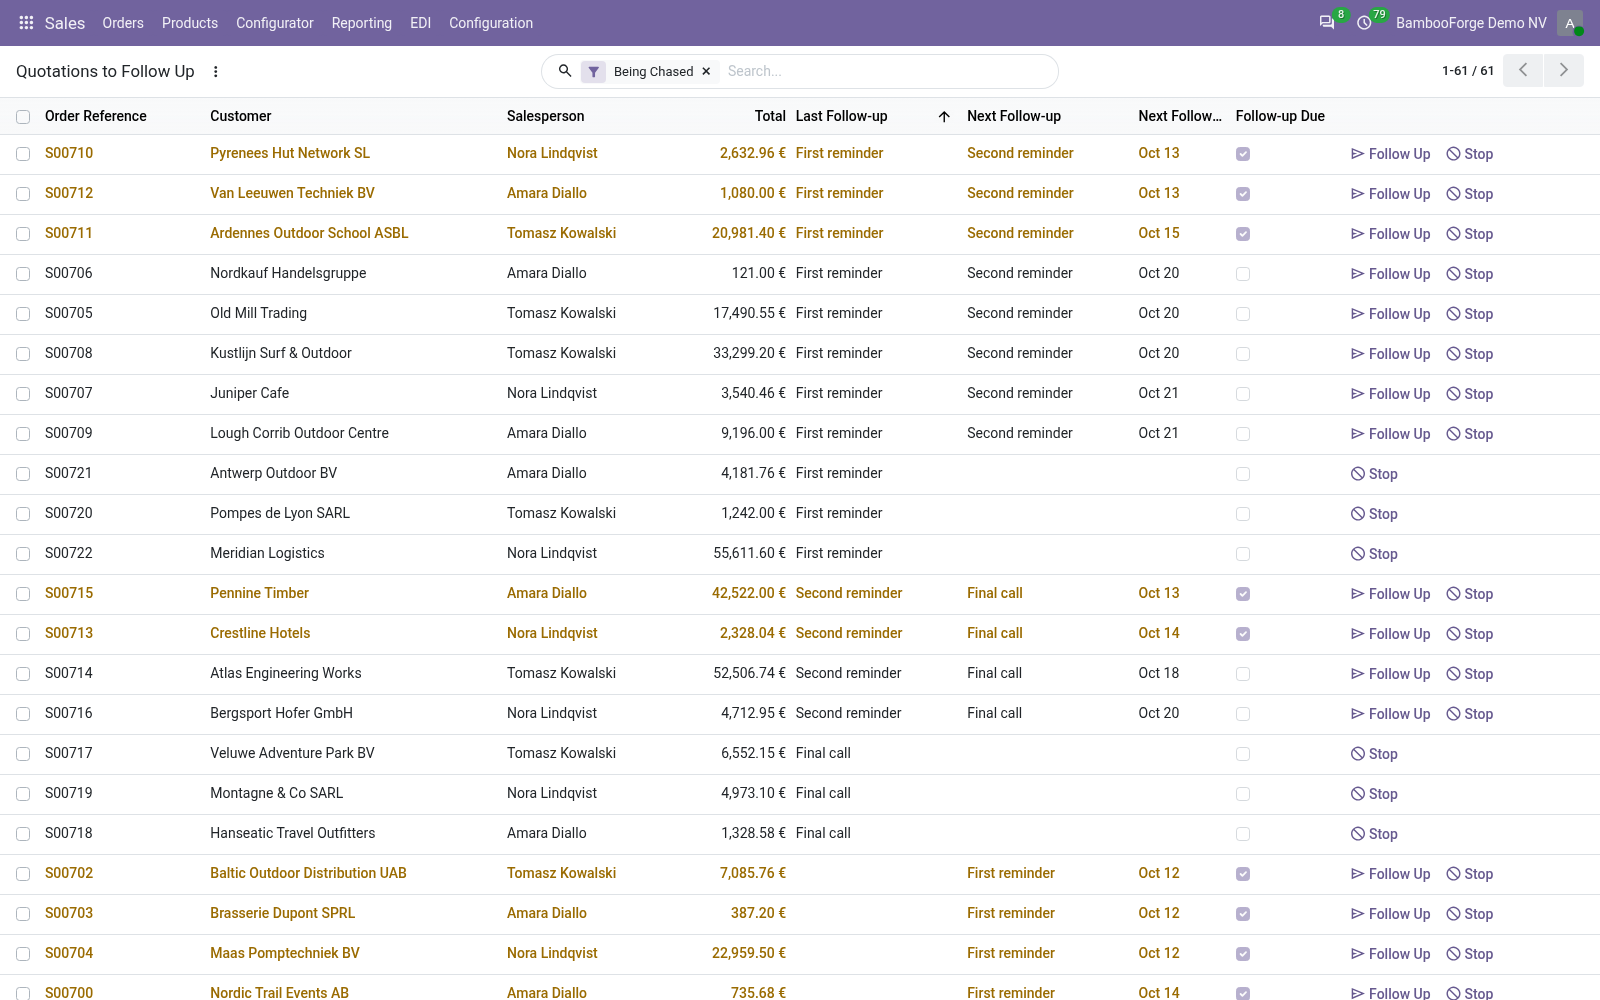Screen dimensions: 1600x1000
Task: Open the user avatar menu
Action: [1570, 23]
